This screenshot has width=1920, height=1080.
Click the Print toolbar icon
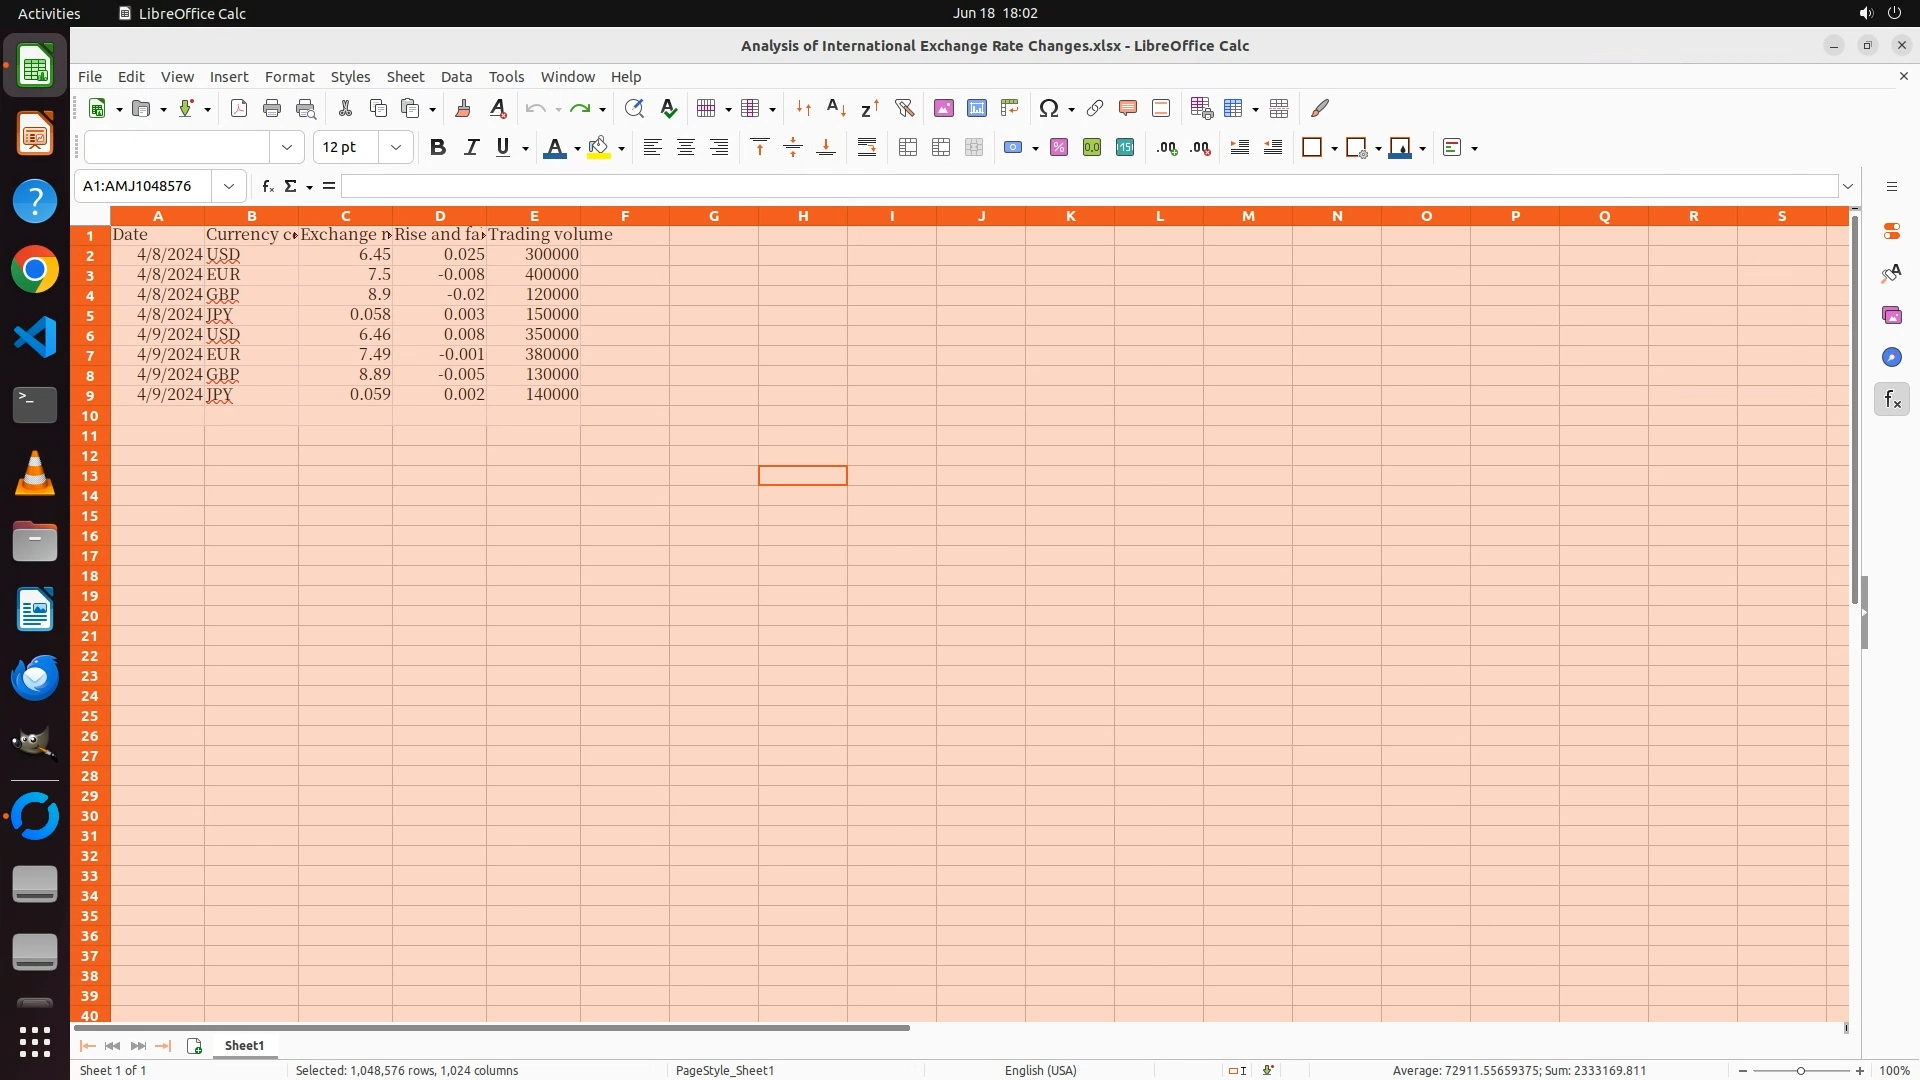(x=271, y=108)
